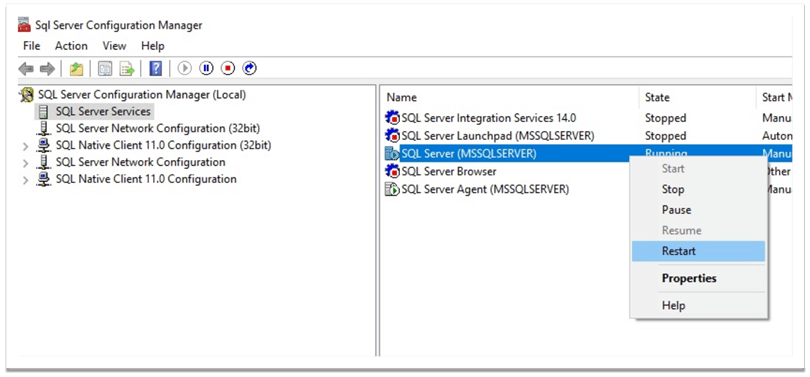810x377 pixels.
Task: Click the Export List toolbar icon
Action: point(127,68)
